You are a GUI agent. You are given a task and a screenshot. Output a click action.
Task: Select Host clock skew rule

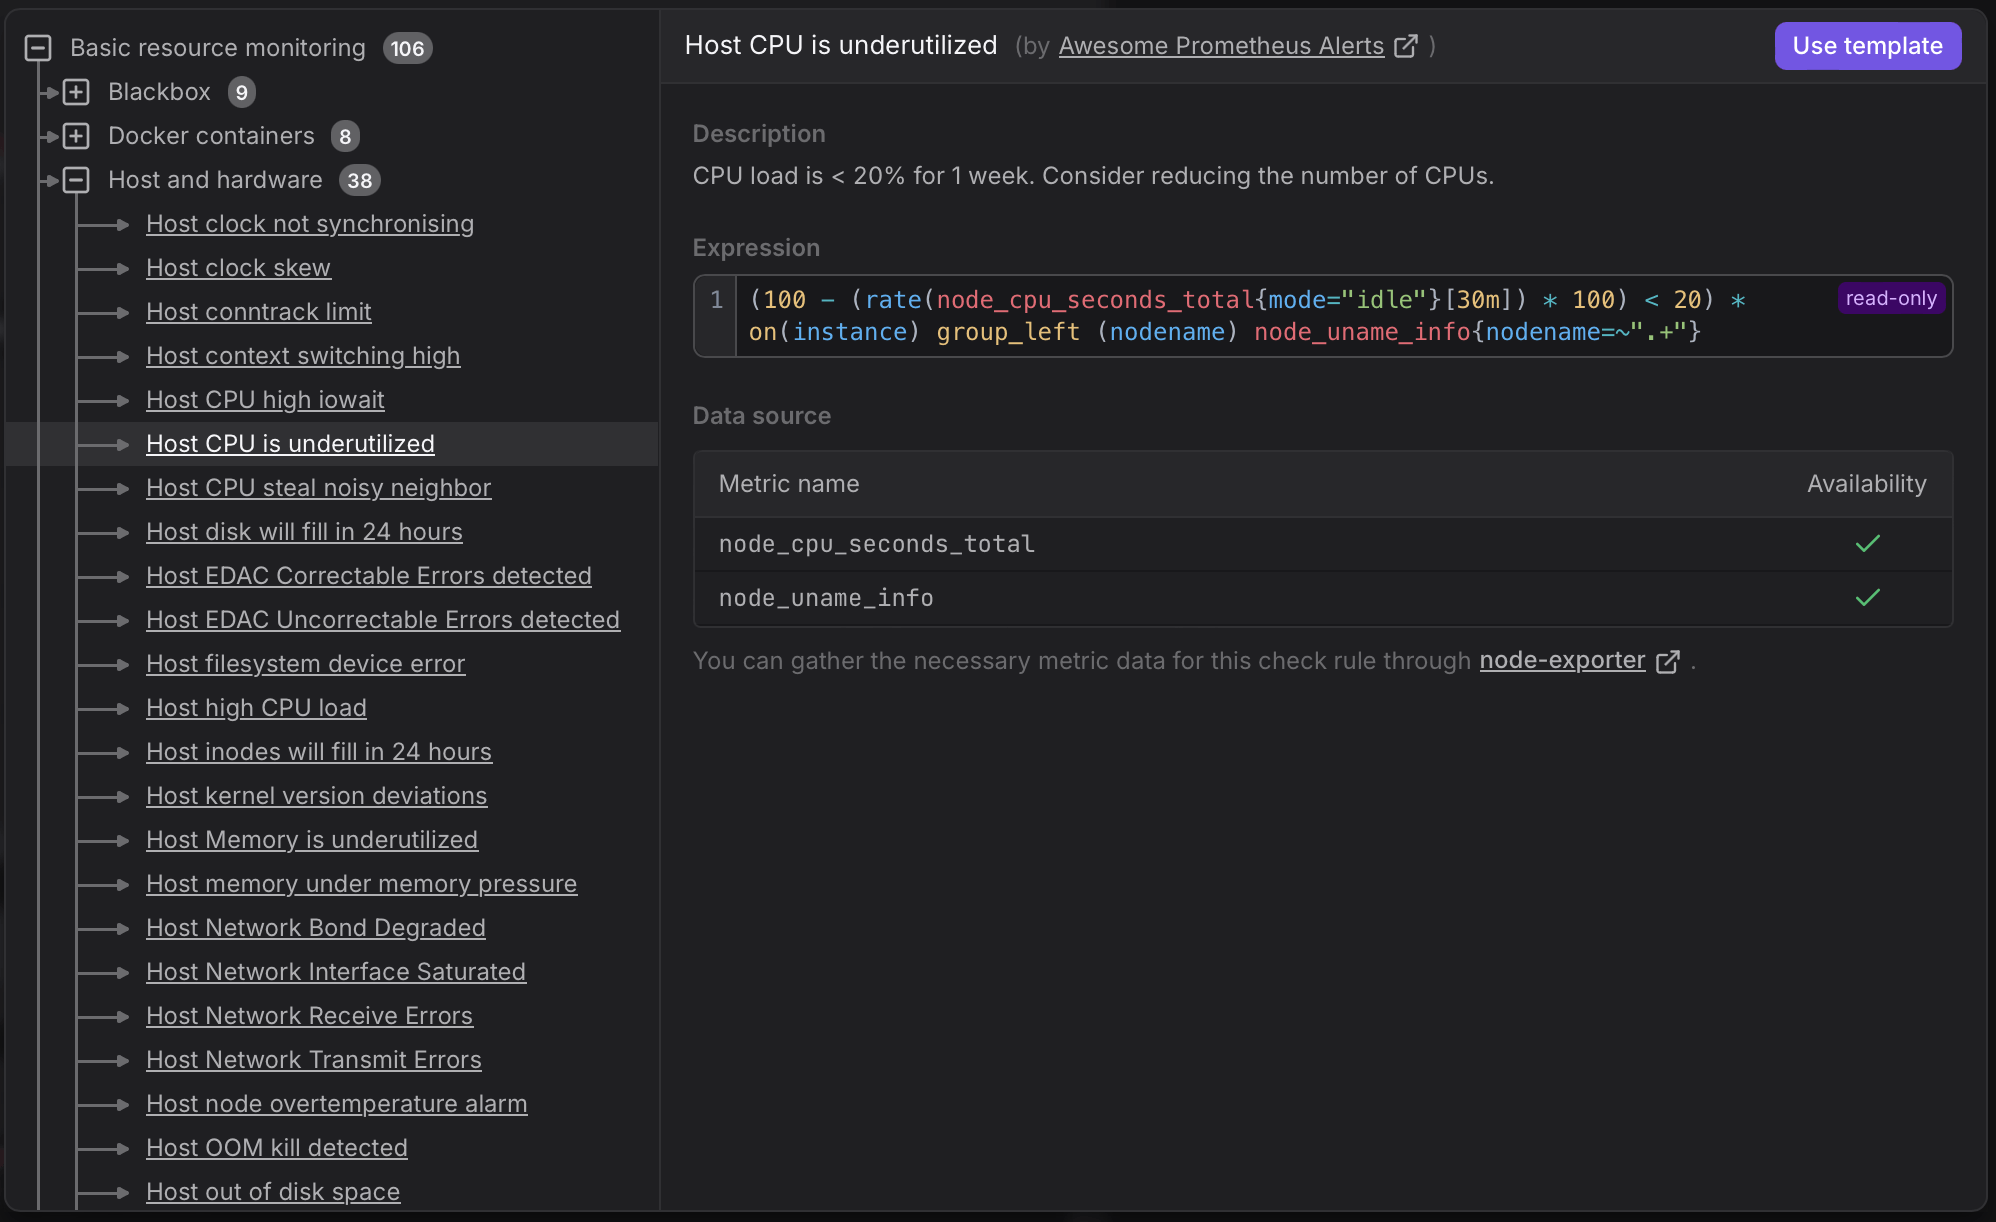click(238, 268)
